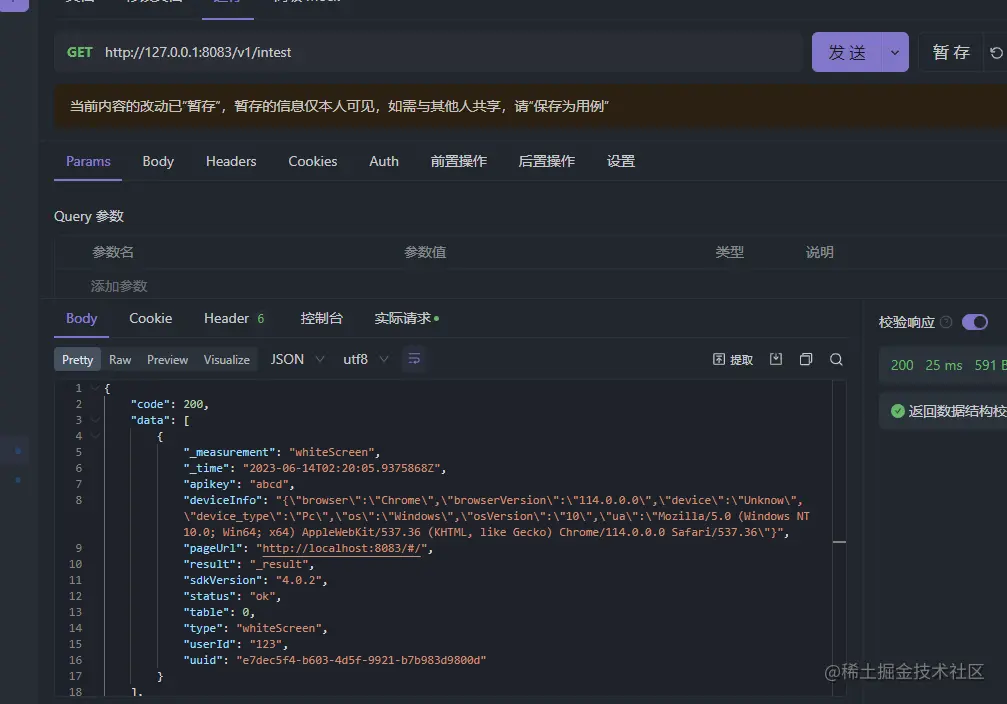
Task: Open the utf8 encoding dropdown
Action: coord(365,359)
